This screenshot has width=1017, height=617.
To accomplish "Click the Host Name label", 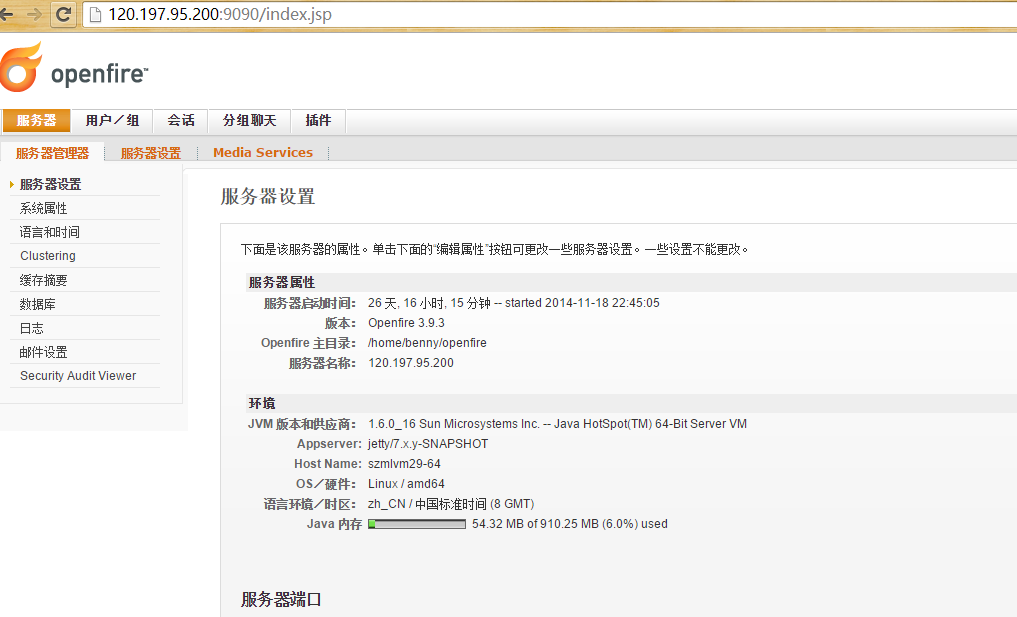I will (328, 464).
